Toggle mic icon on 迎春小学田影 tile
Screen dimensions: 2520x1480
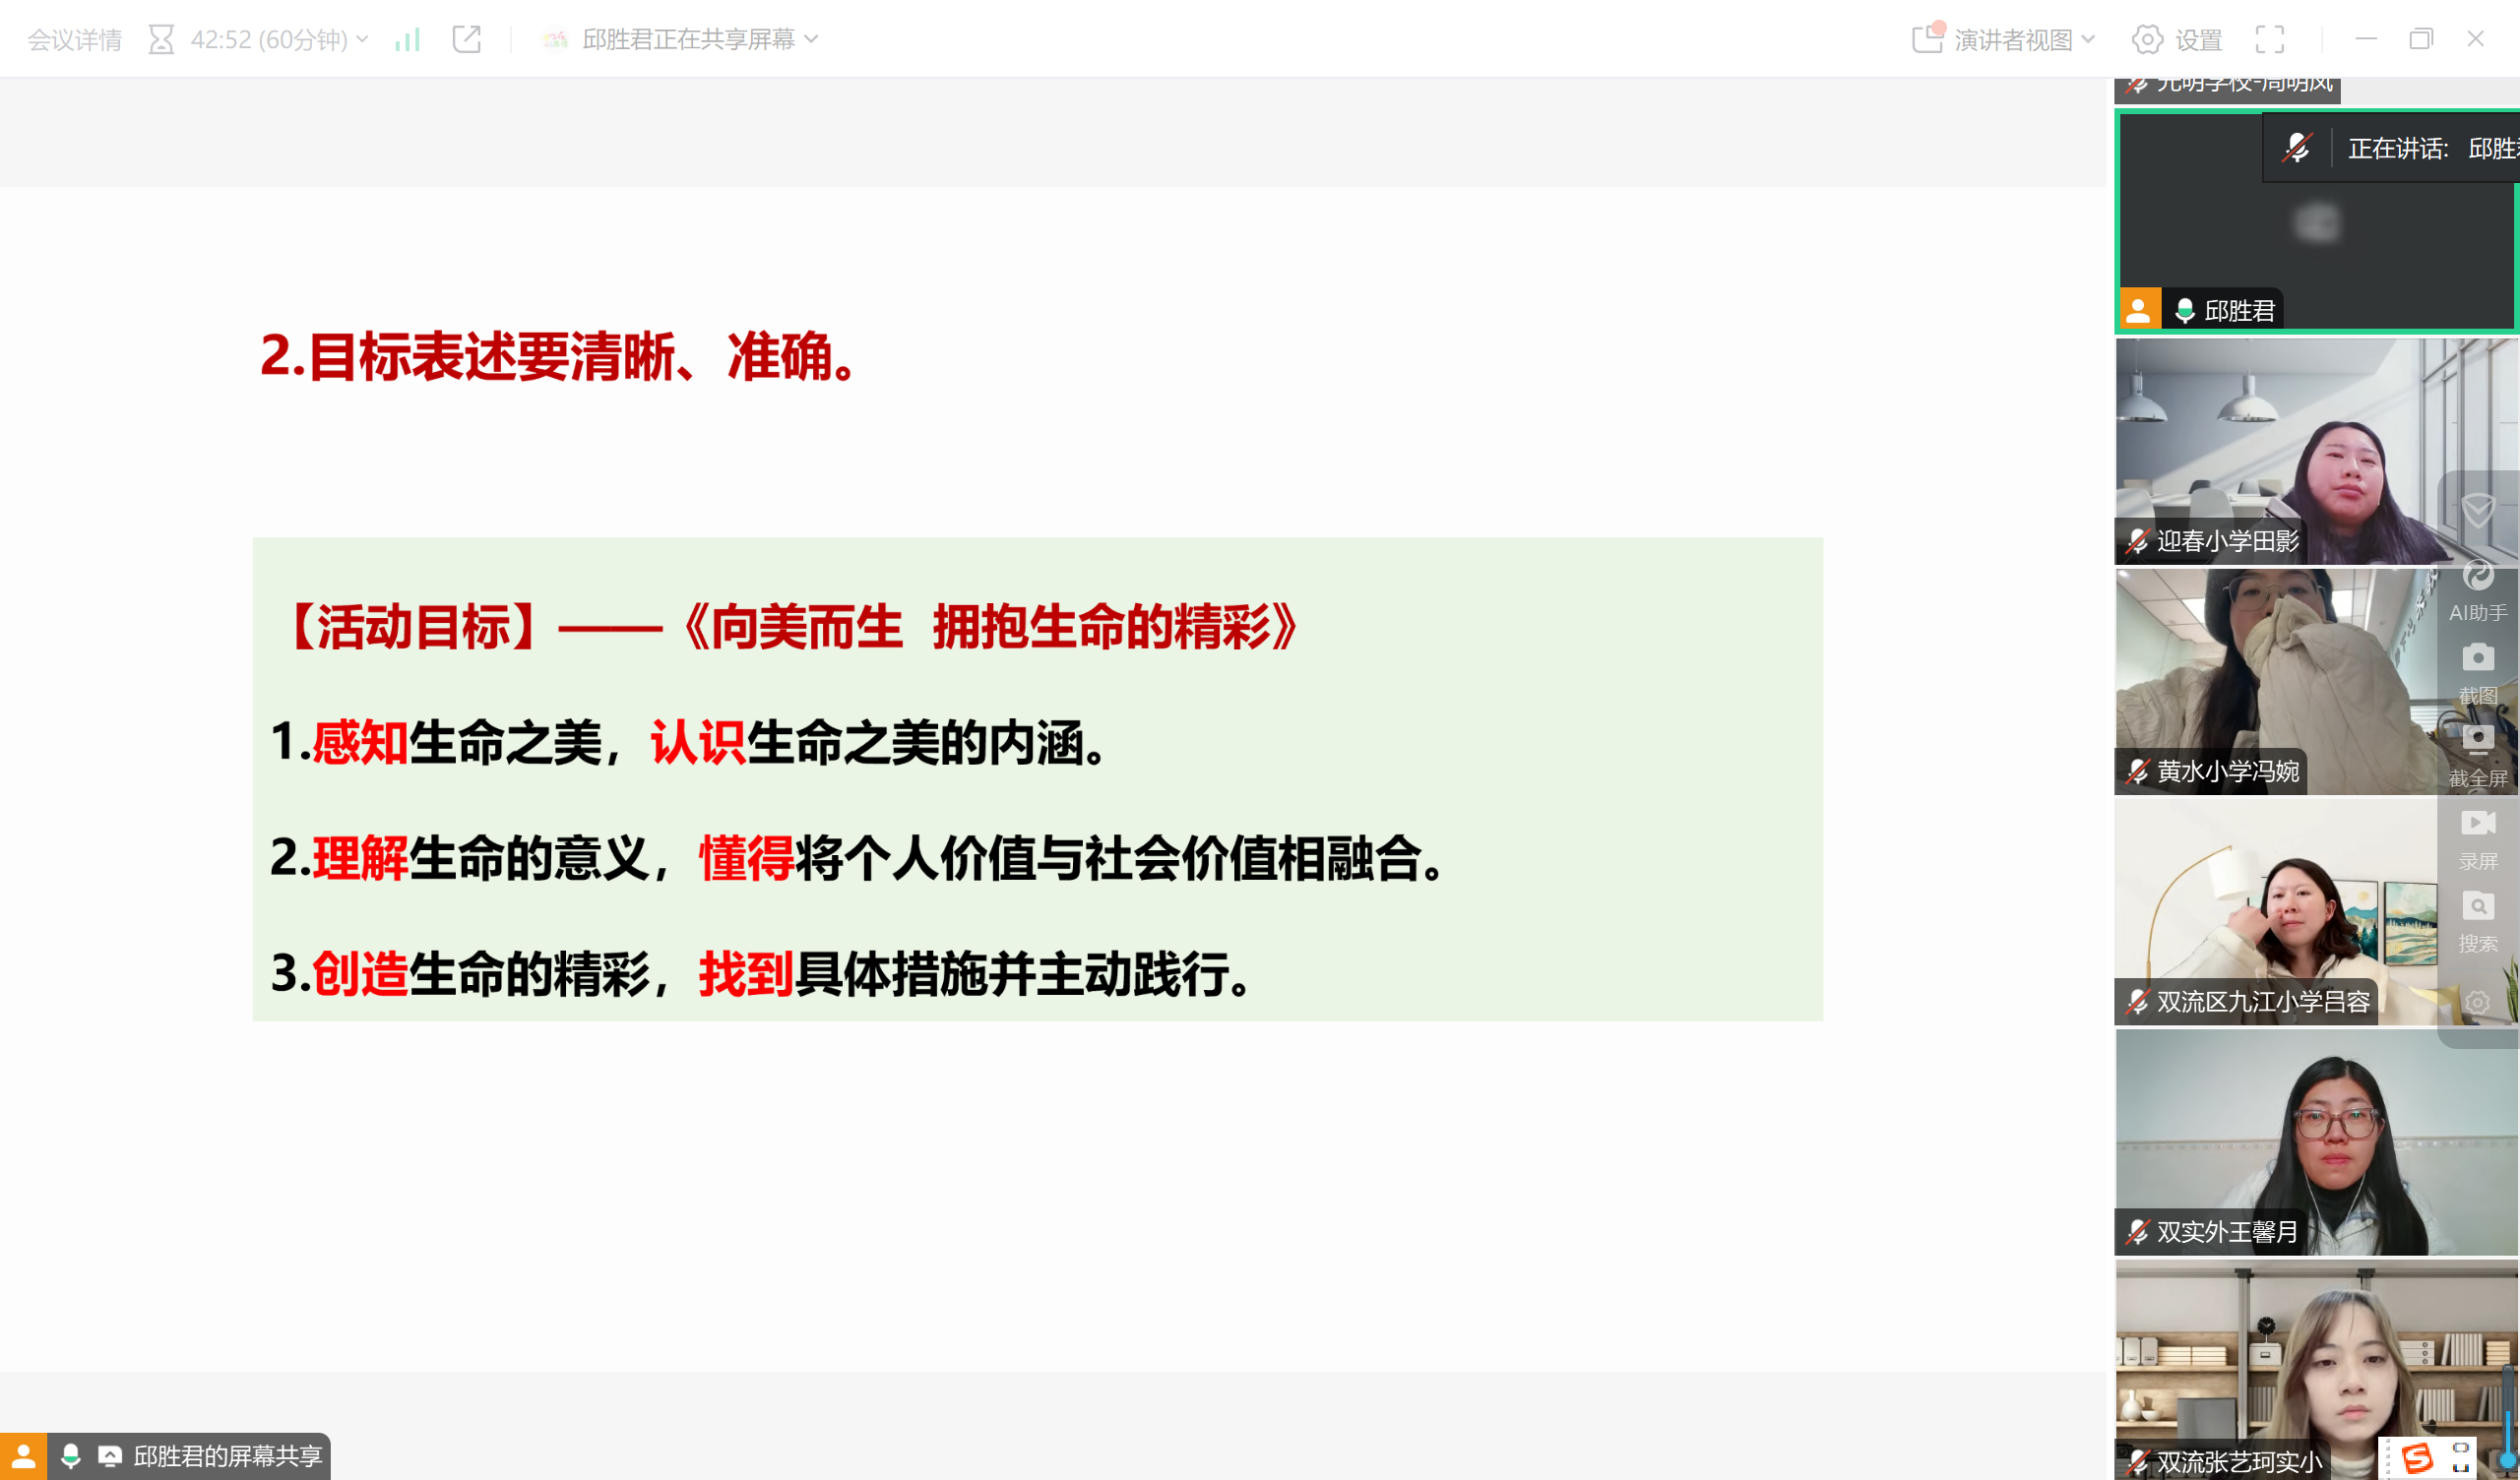2138,541
